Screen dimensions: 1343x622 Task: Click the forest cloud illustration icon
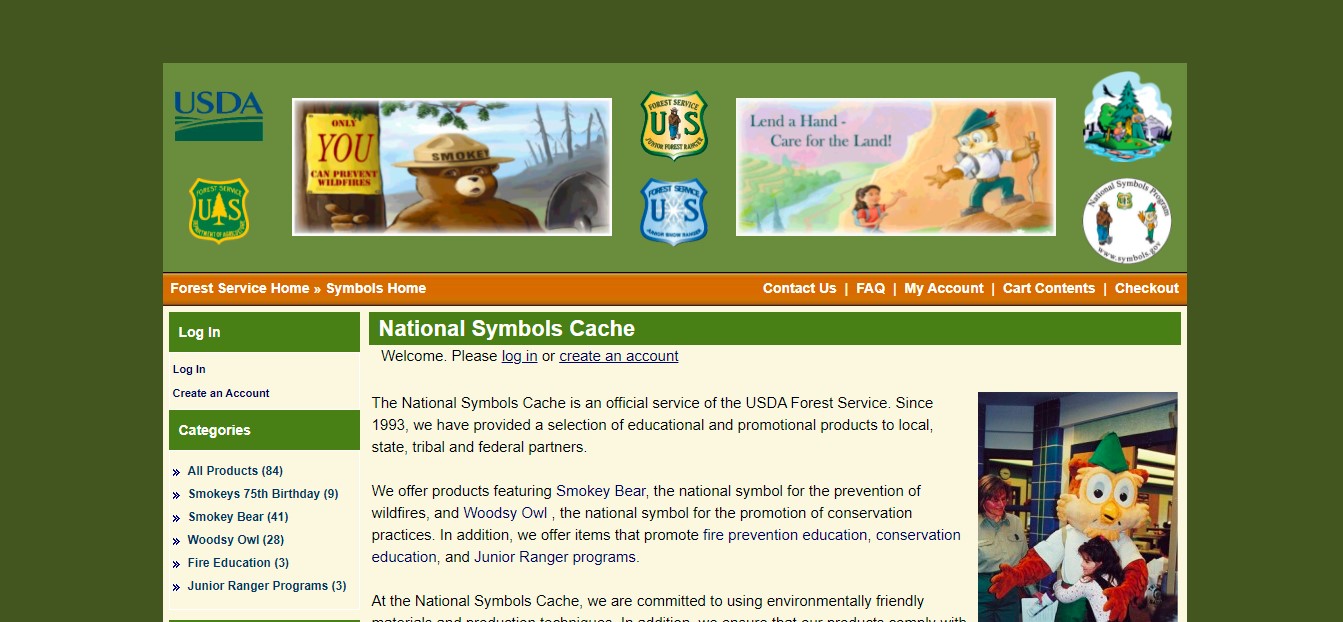1127,117
